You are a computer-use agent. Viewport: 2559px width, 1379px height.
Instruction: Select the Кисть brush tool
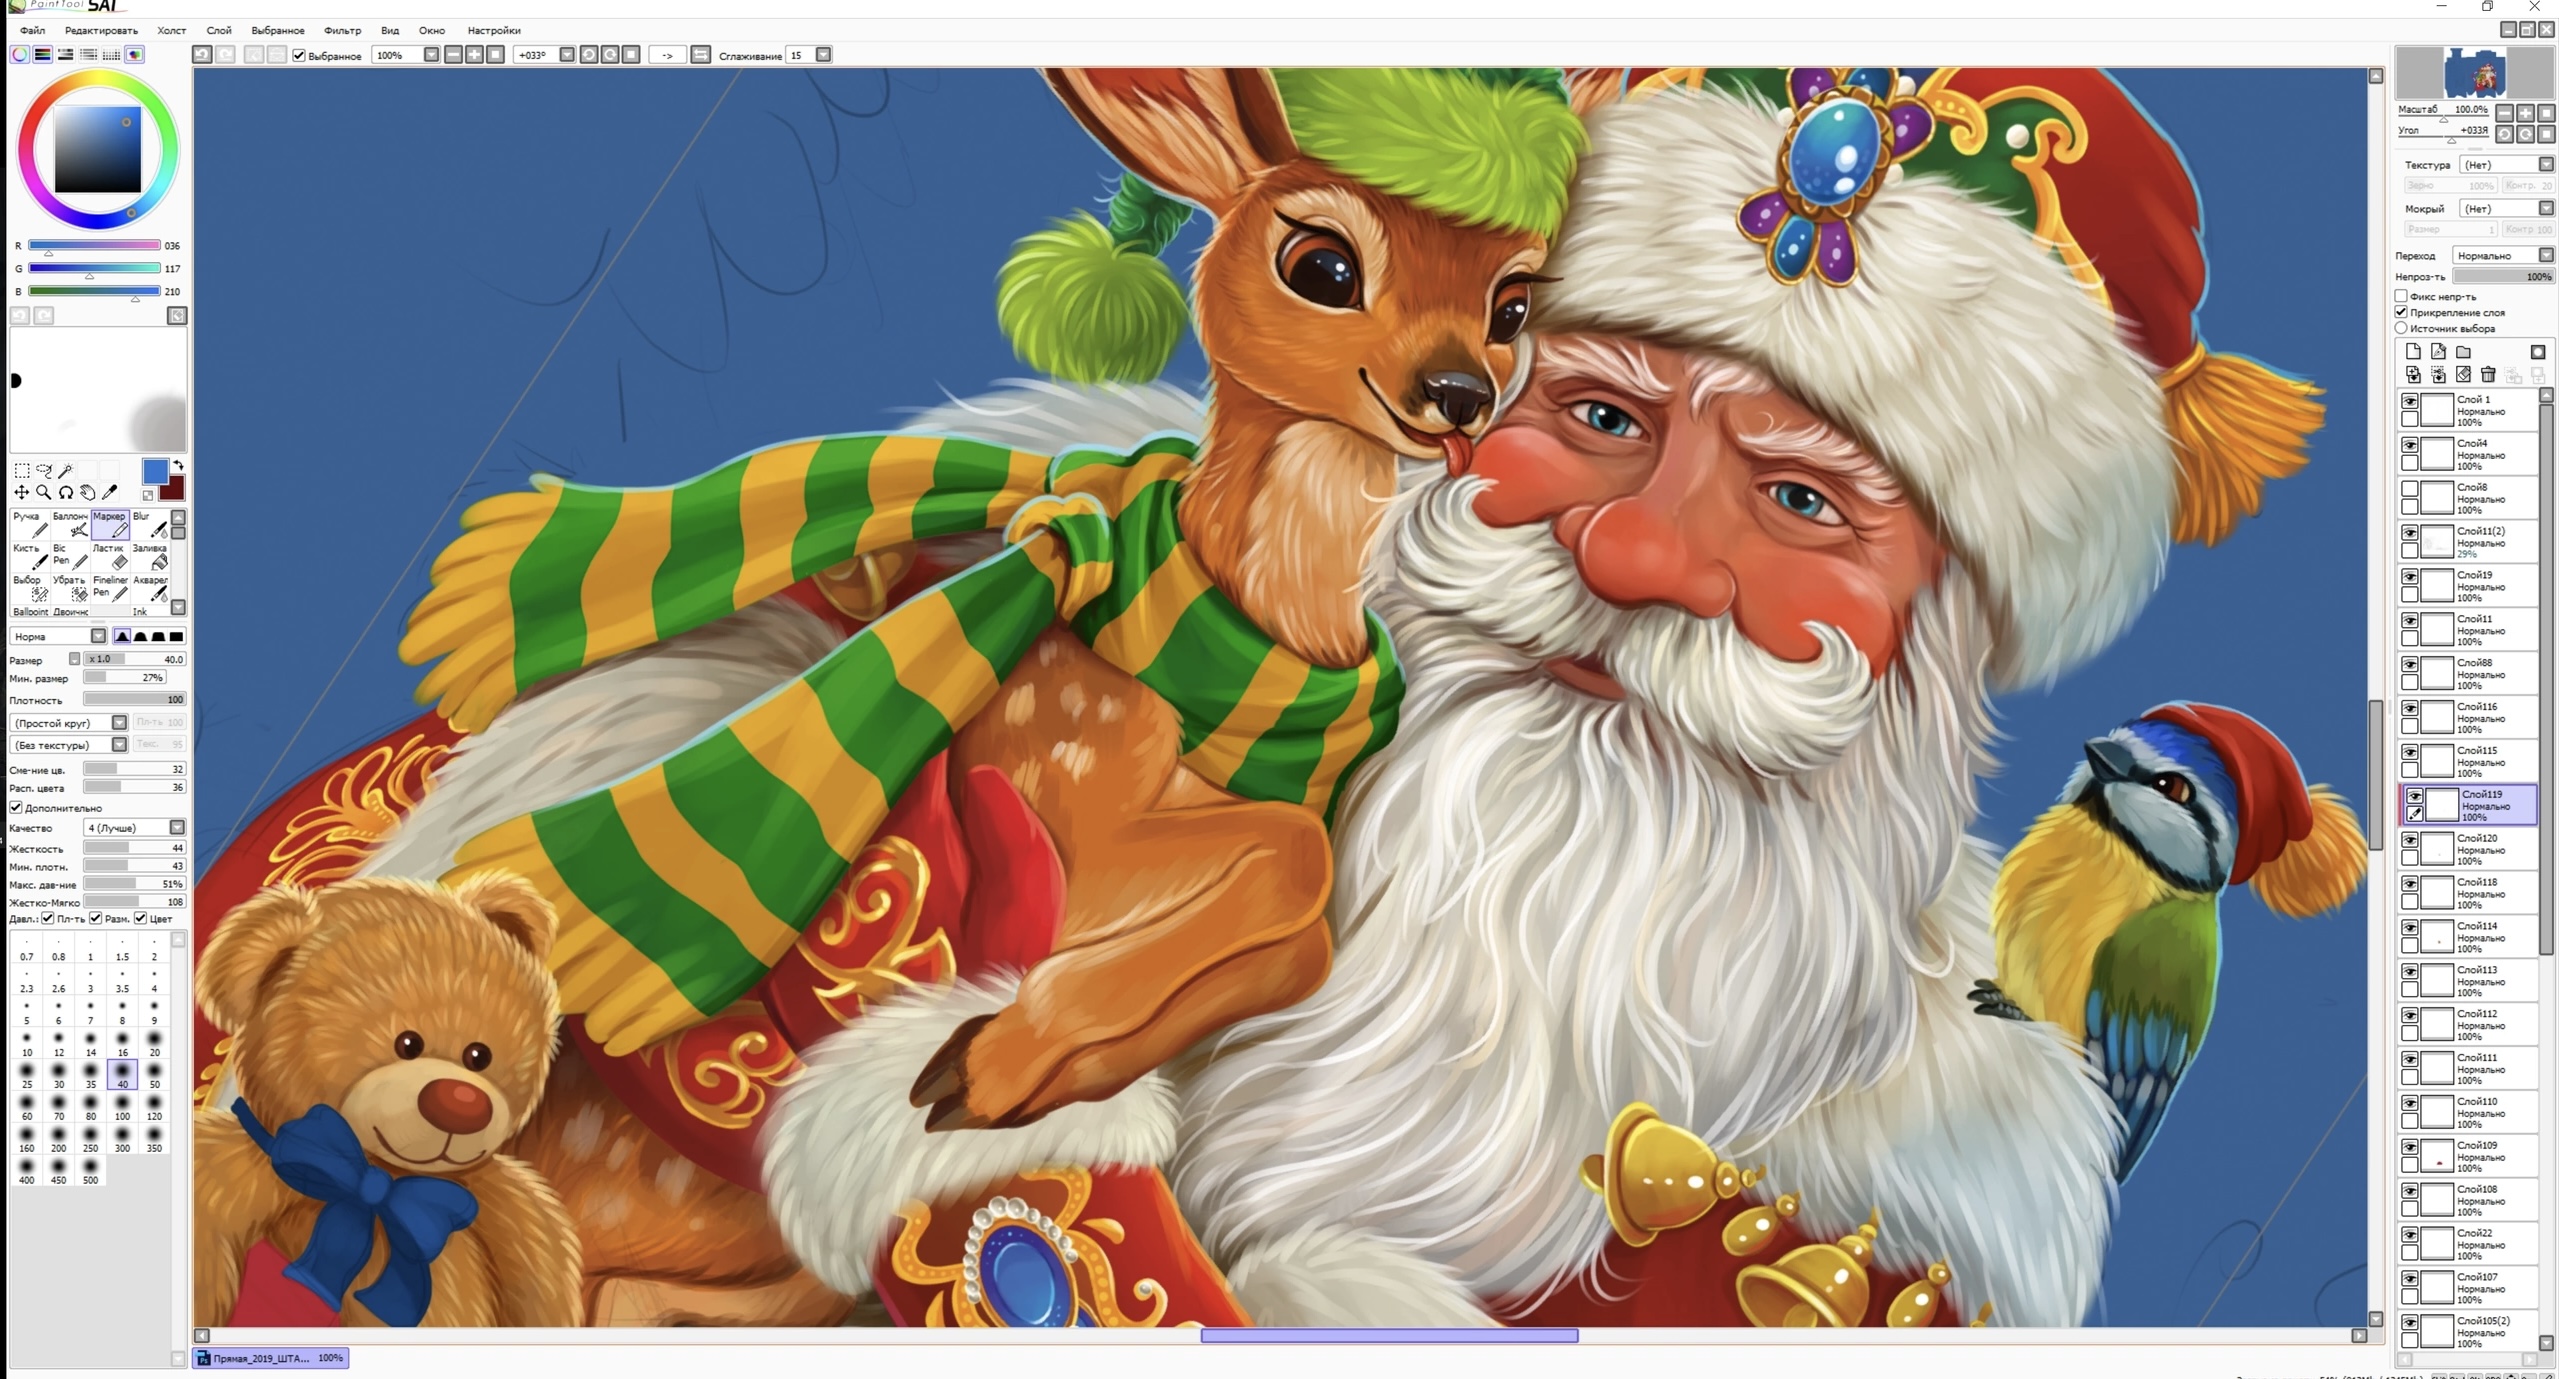(x=29, y=556)
